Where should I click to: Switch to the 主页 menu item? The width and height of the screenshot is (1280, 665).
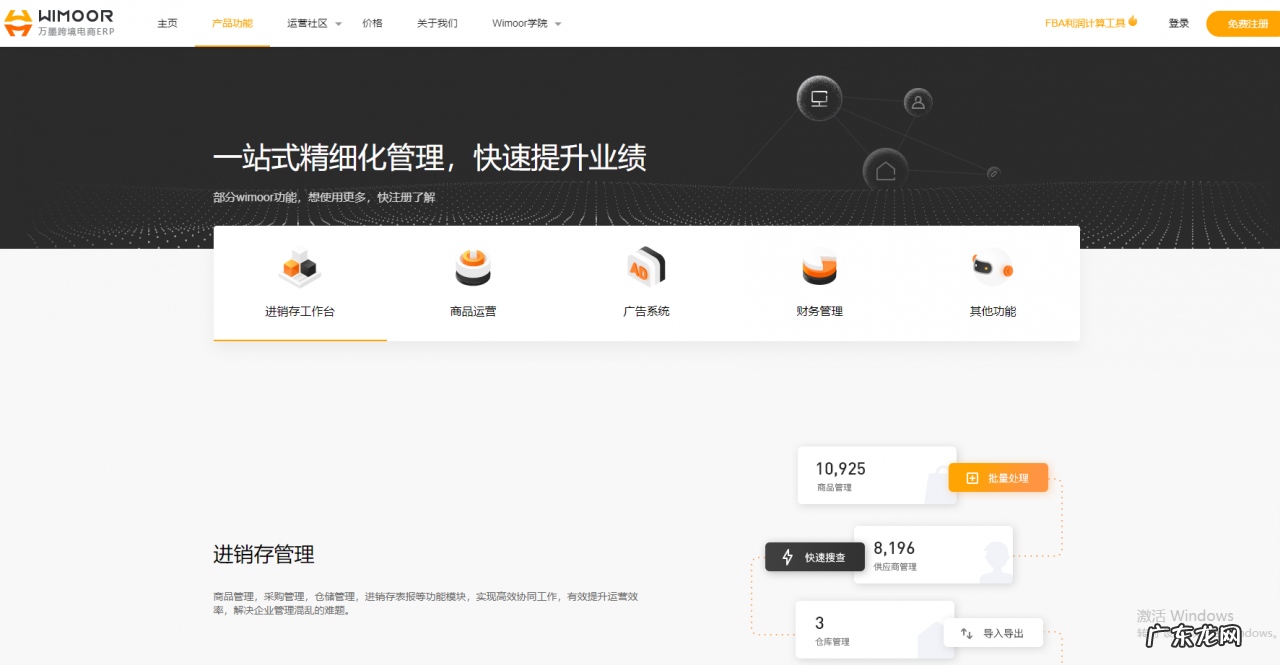point(167,22)
